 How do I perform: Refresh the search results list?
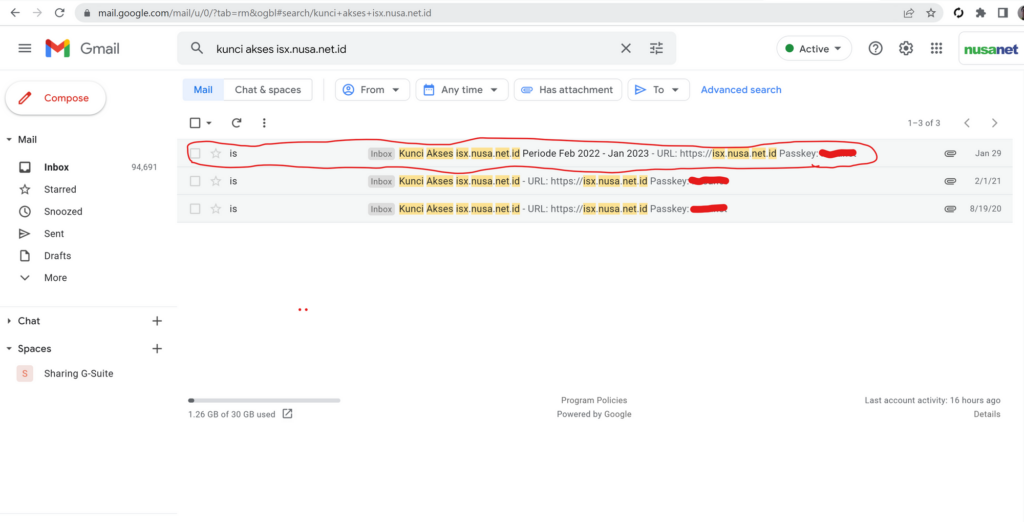pyautogui.click(x=236, y=123)
